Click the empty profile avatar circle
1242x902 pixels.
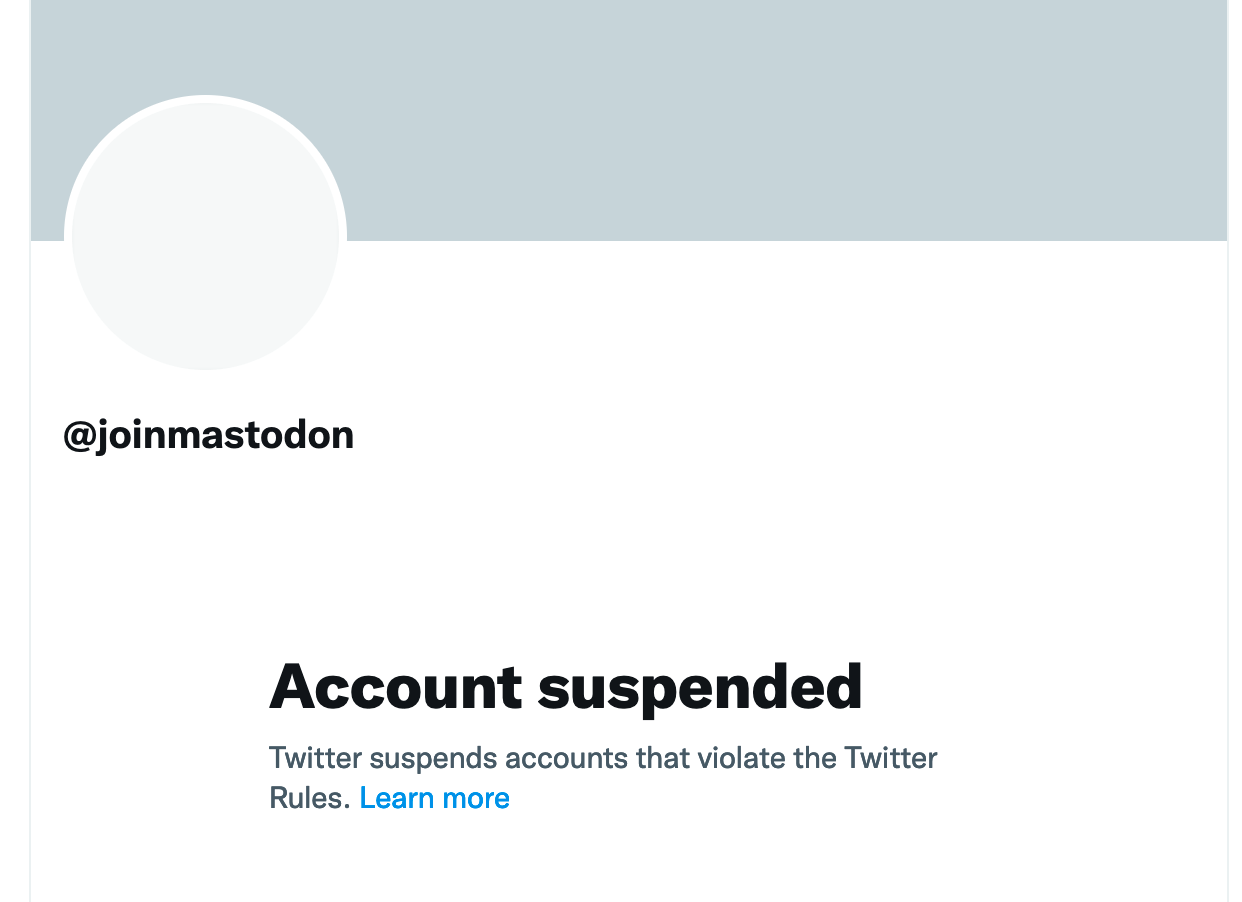click(x=205, y=237)
